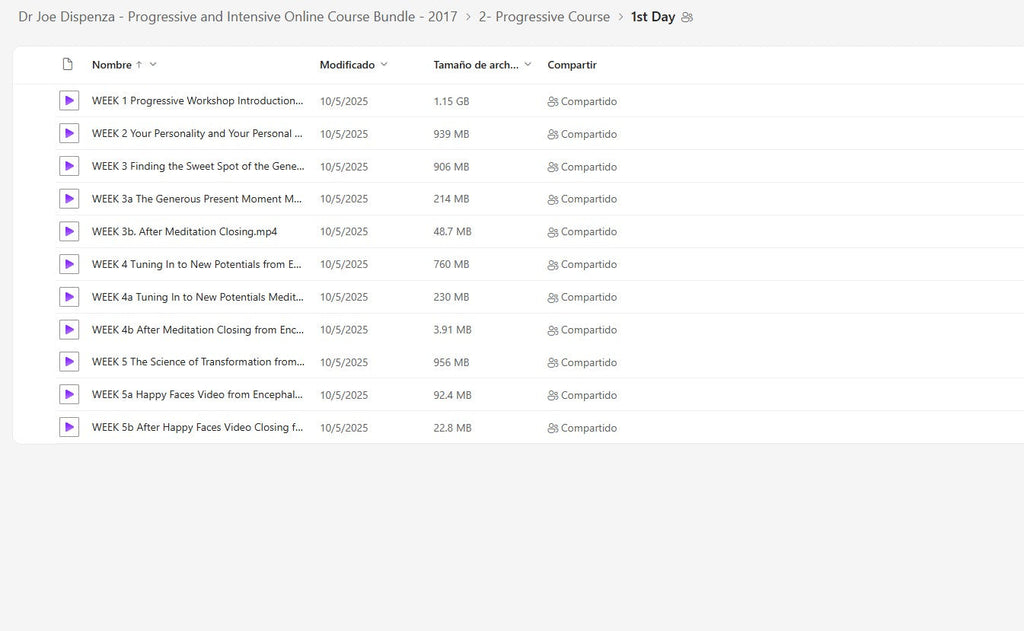The image size is (1024, 631).
Task: Click Compartido status for WEEK 3 Finding row
Action: tap(582, 167)
